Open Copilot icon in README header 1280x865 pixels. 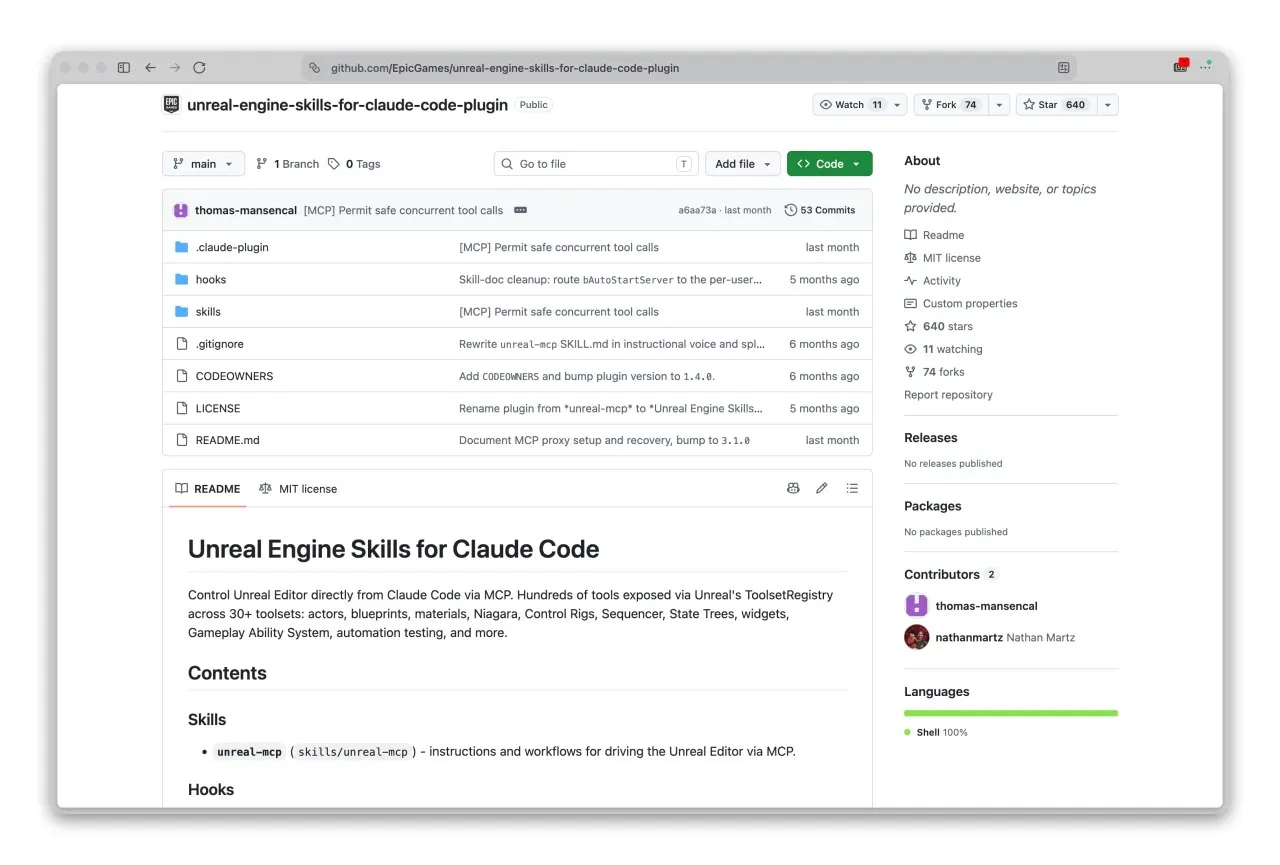pyautogui.click(x=793, y=488)
